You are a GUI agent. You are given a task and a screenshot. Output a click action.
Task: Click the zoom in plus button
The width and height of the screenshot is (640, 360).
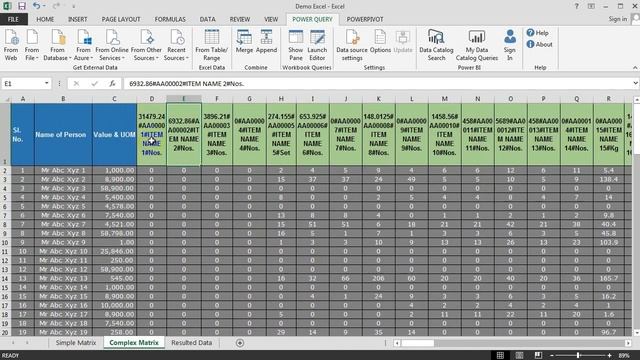pos(609,356)
